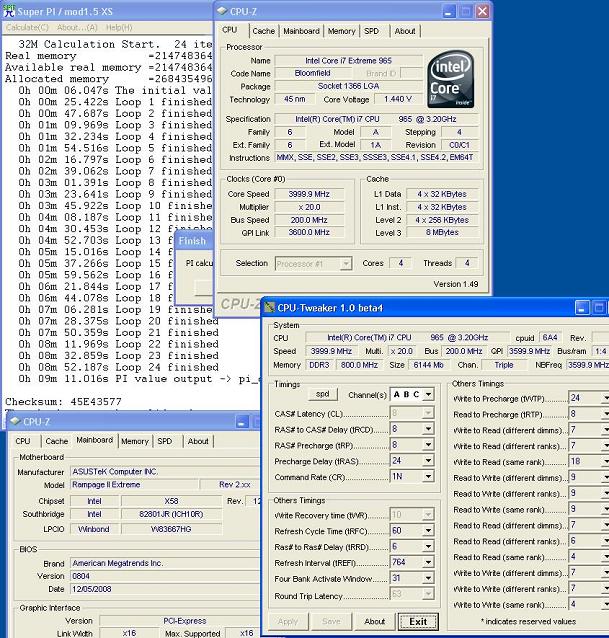Open the Refresh Cycle Time (tRFC) dropdown
The image size is (609, 638).
tap(428, 531)
